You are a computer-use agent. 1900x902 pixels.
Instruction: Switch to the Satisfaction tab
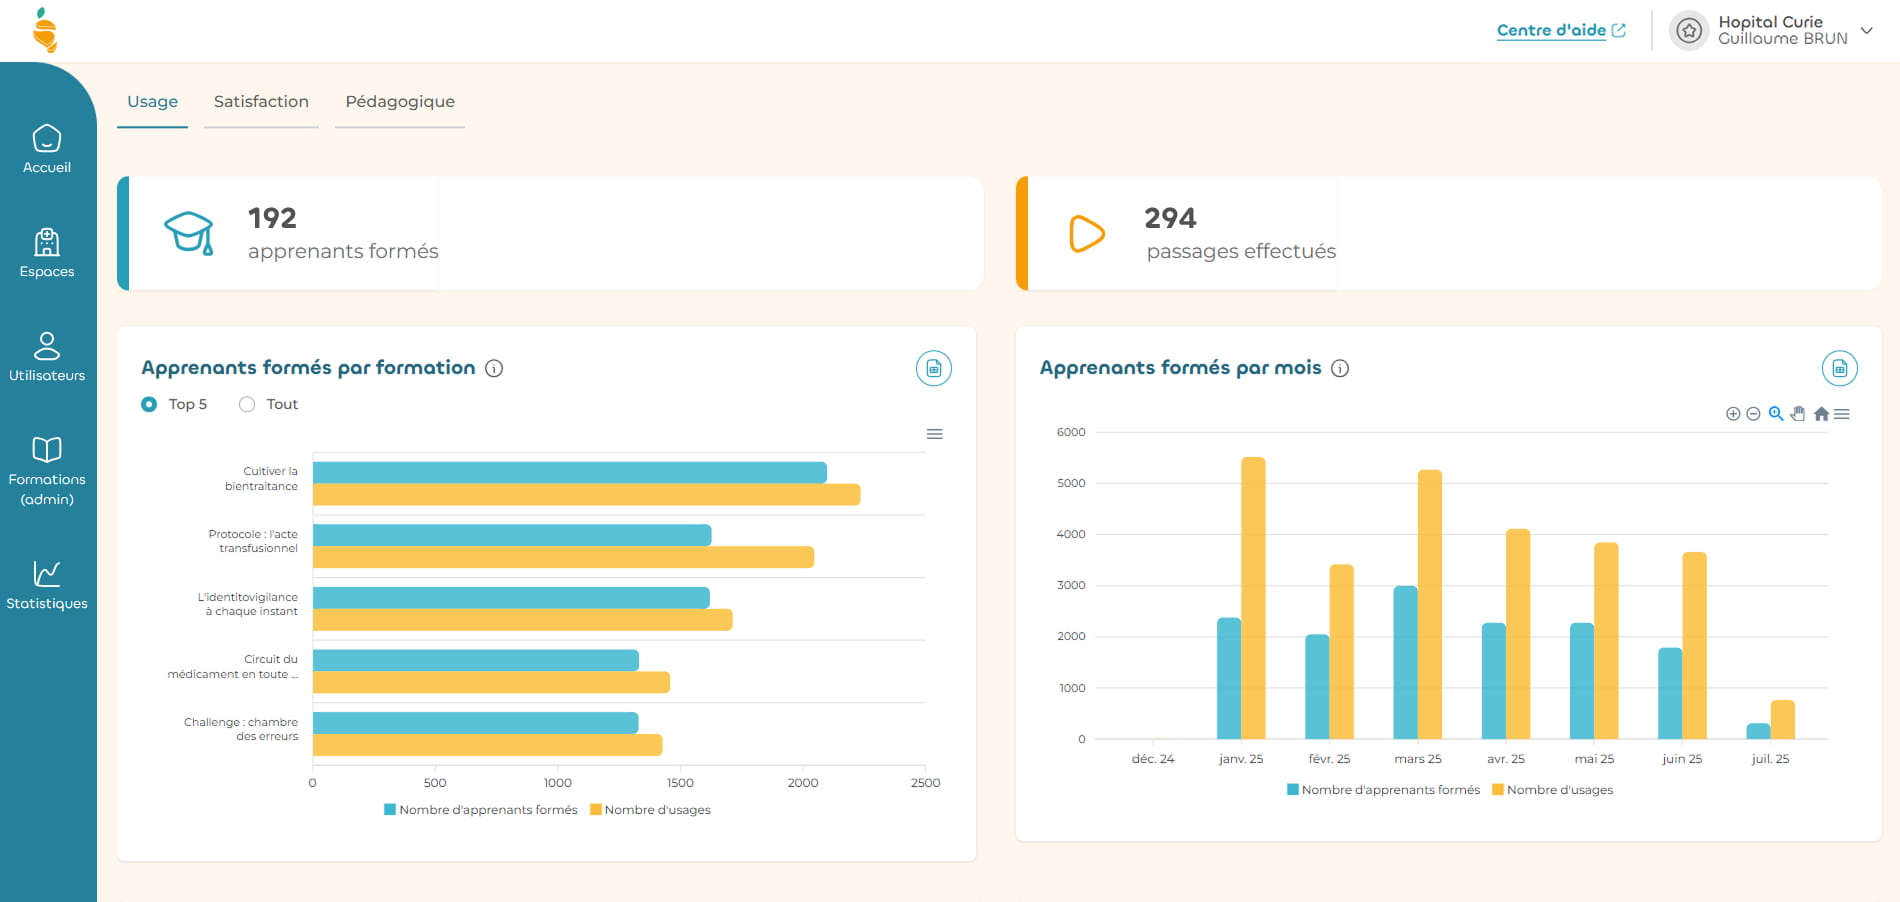click(x=261, y=102)
